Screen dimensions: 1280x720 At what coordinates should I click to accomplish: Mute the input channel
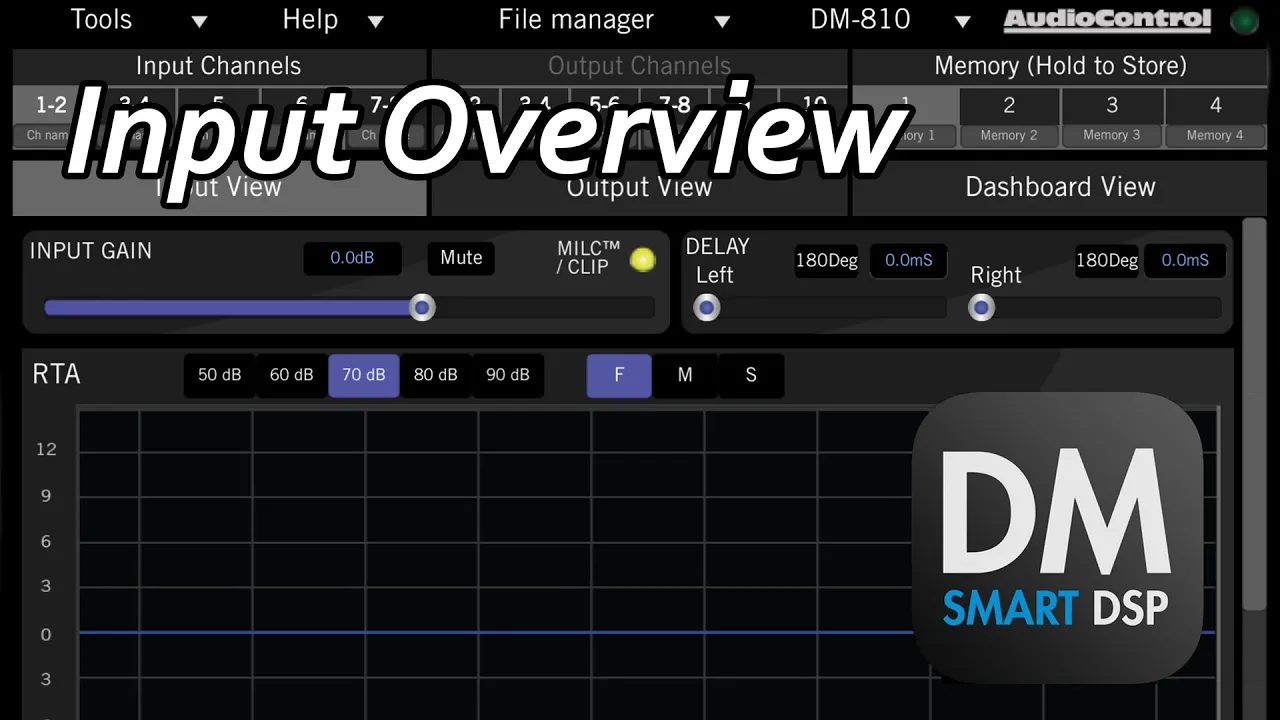[461, 258]
